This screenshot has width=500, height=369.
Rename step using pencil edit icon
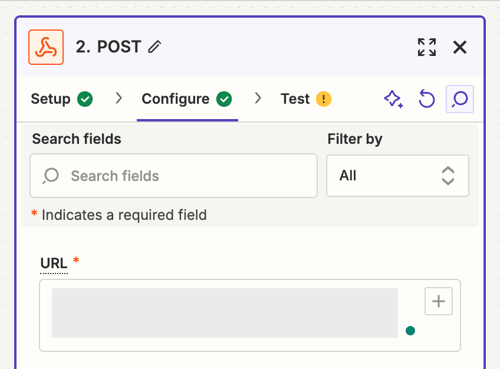tap(155, 47)
